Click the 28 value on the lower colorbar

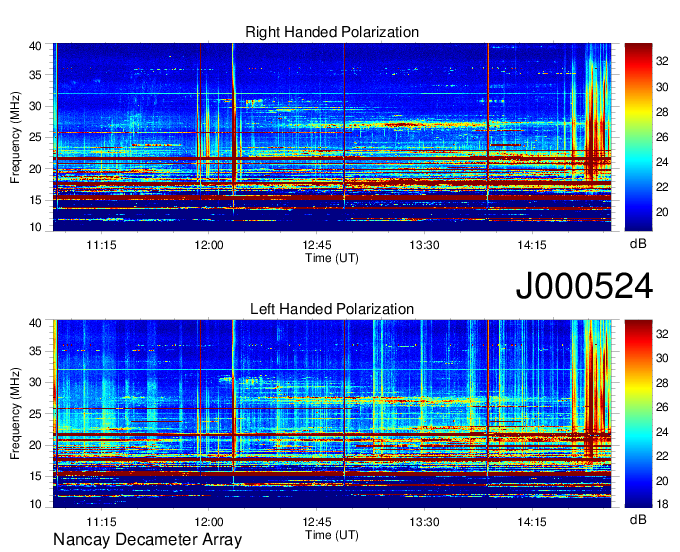click(662, 383)
